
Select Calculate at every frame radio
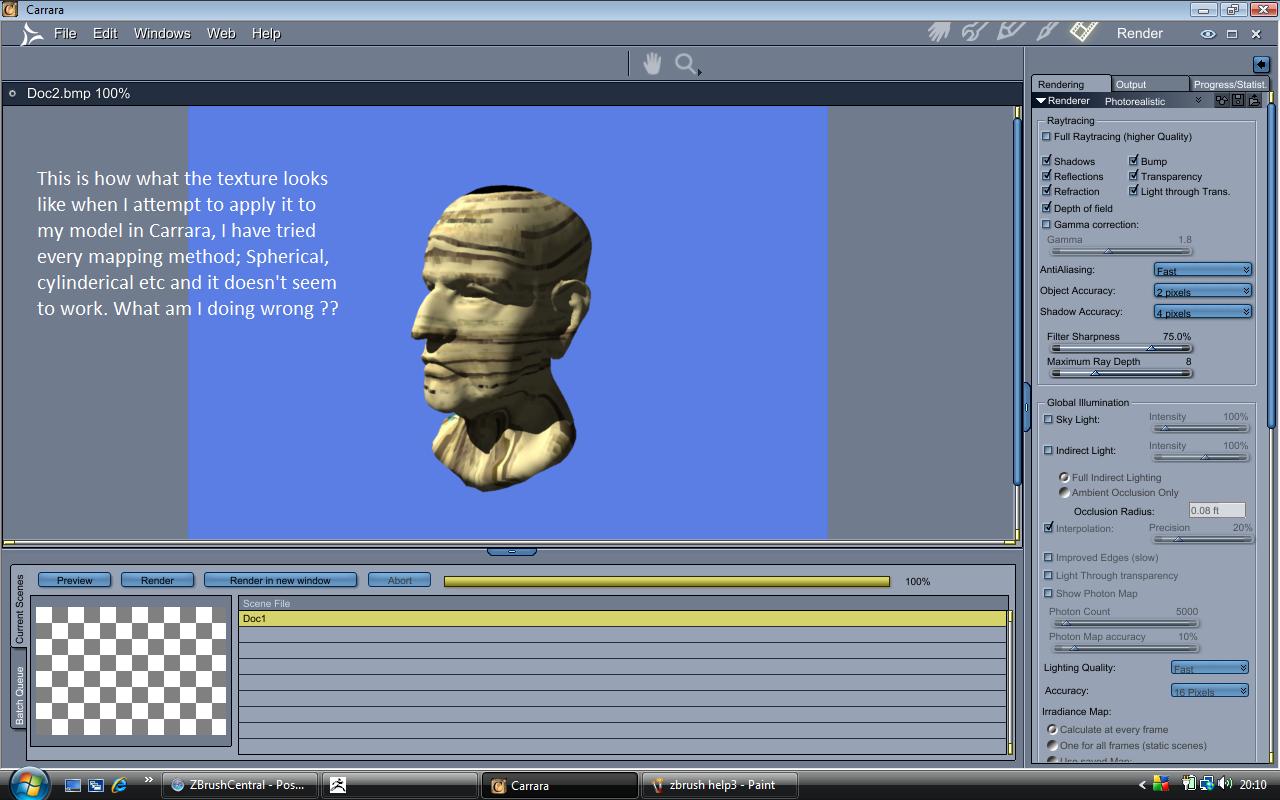pyautogui.click(x=1052, y=729)
